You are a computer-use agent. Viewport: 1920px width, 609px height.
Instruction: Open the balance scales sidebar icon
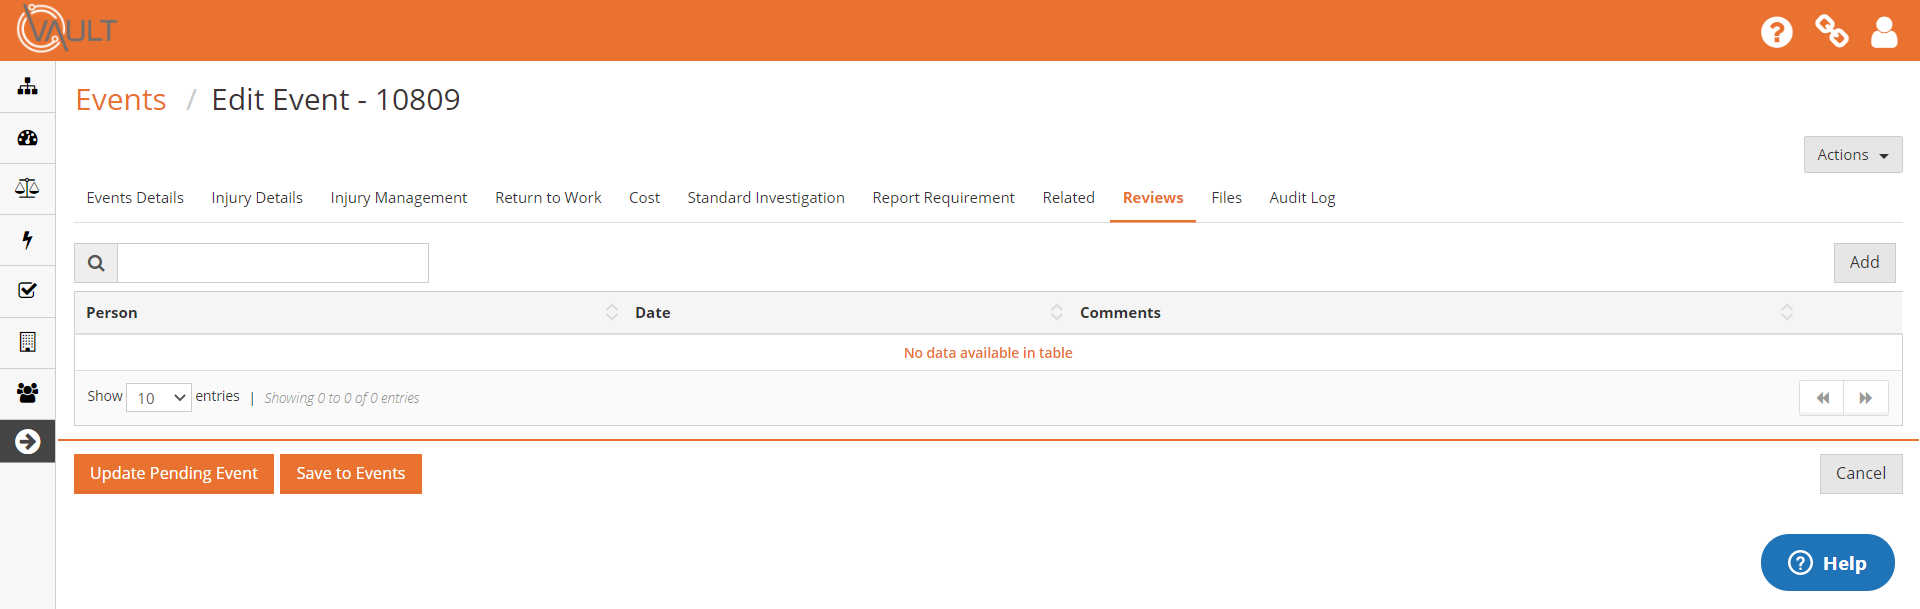click(28, 188)
